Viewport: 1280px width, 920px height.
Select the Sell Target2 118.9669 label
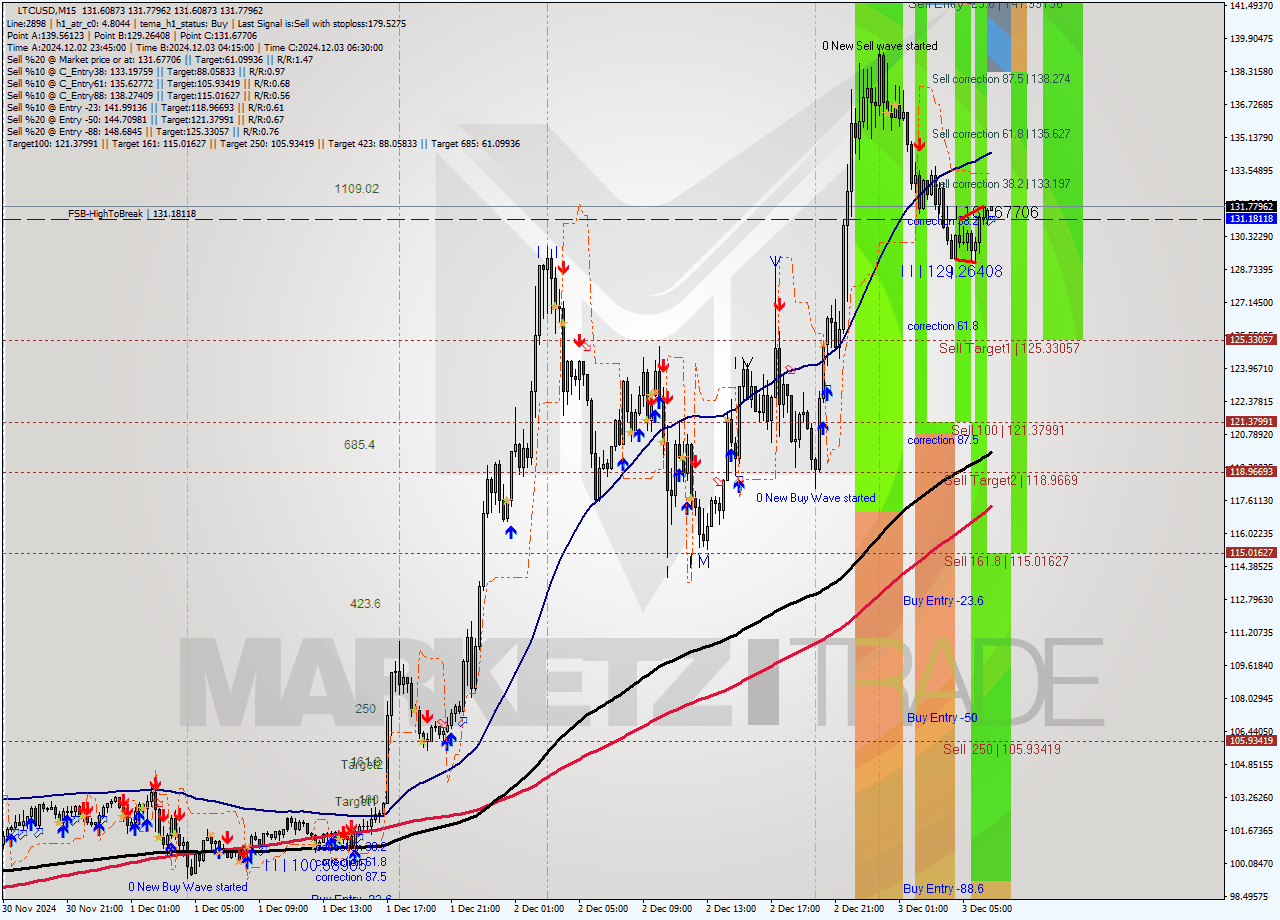tap(1011, 481)
